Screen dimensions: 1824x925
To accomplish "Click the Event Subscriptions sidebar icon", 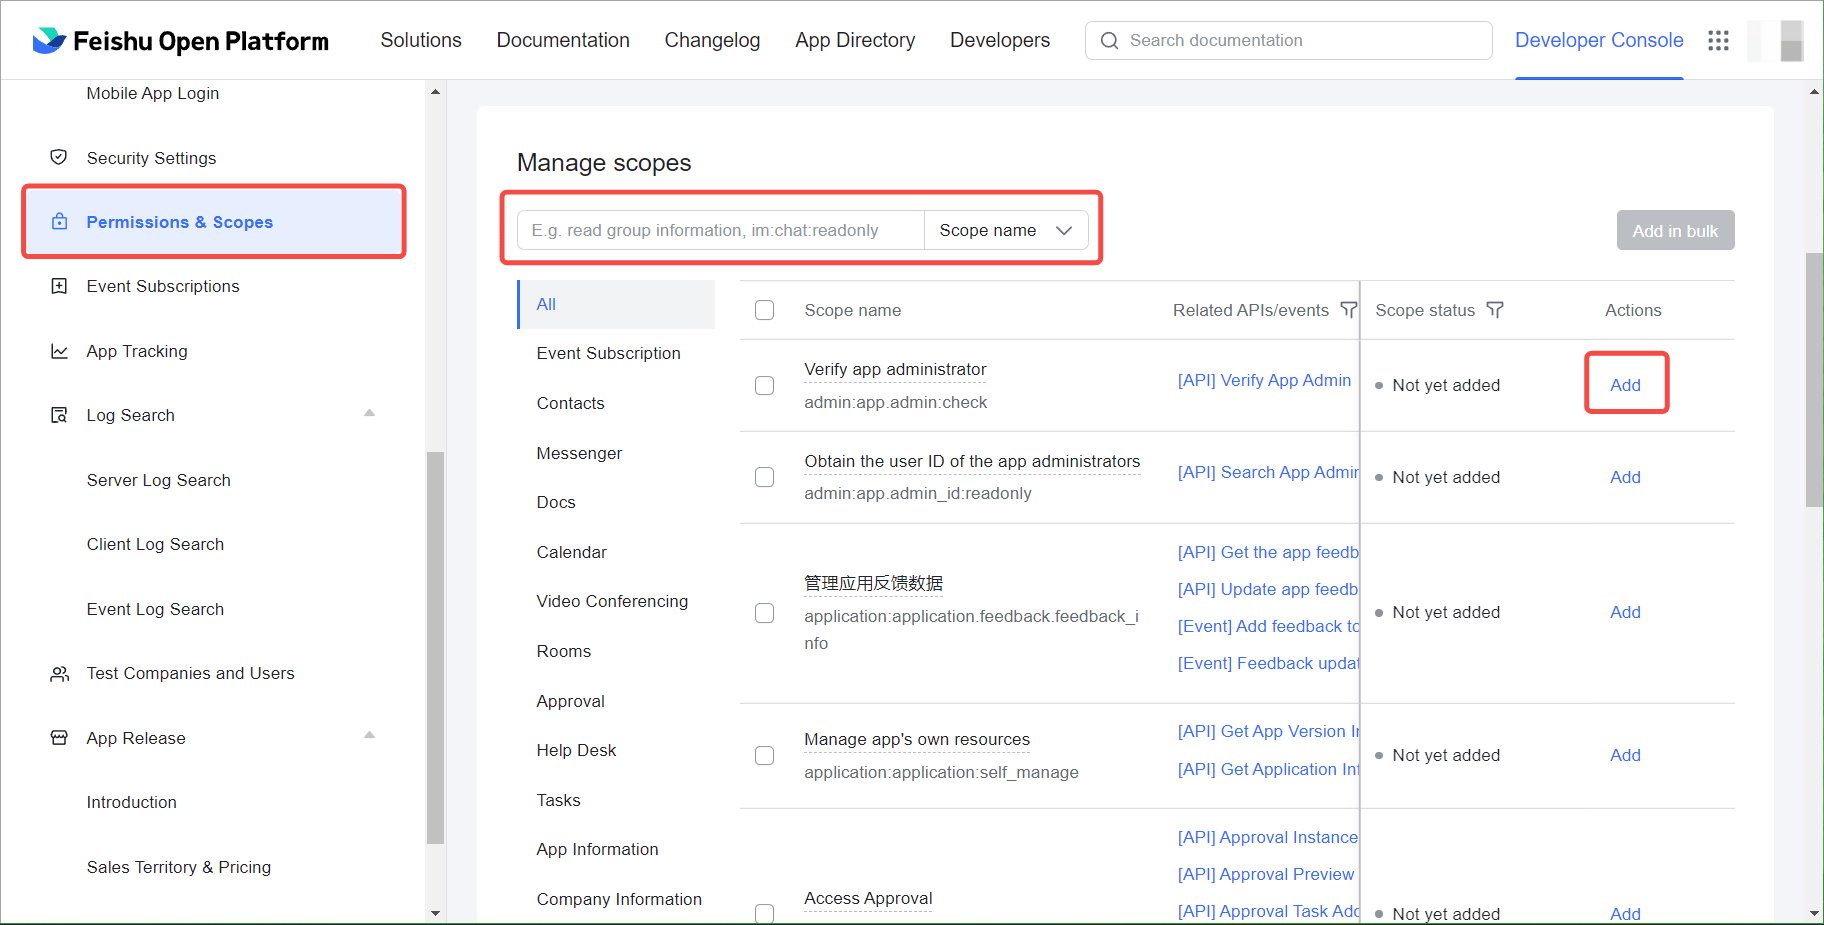I will tap(59, 287).
